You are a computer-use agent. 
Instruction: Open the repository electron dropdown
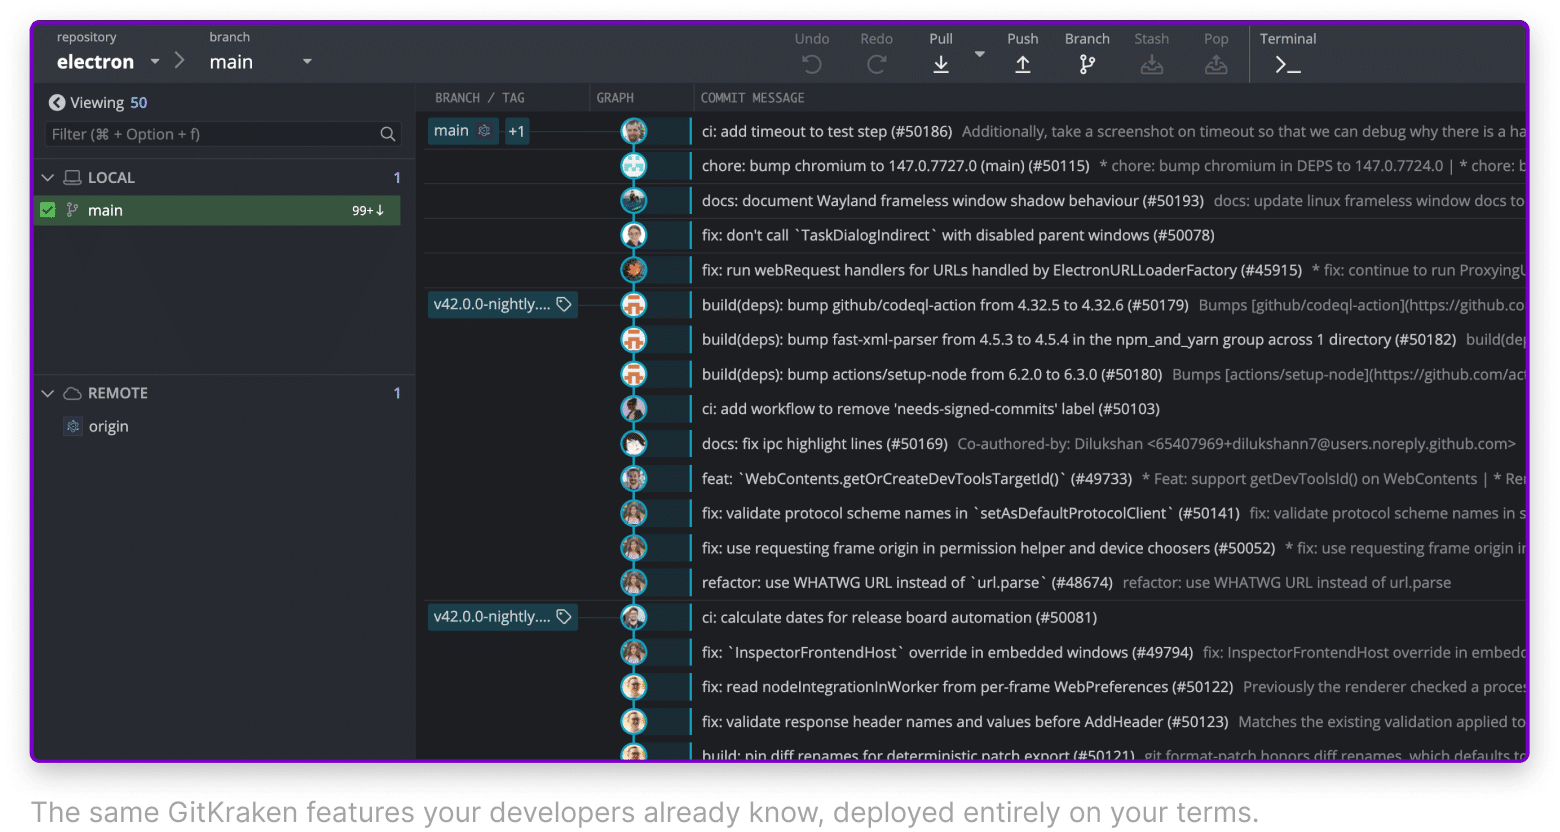pyautogui.click(x=154, y=62)
